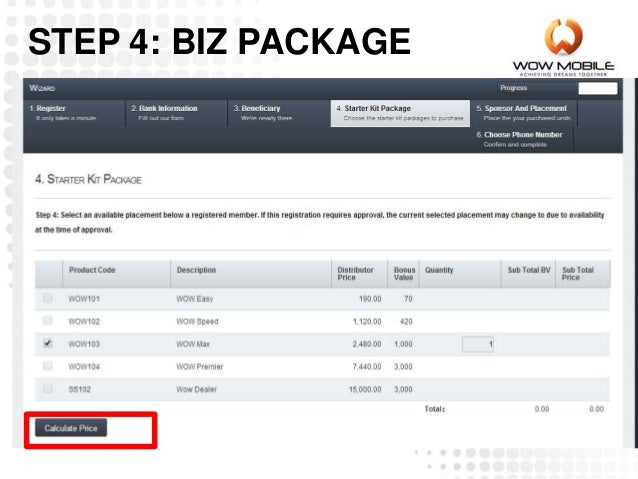Click the bonus value 70

pyautogui.click(x=408, y=299)
